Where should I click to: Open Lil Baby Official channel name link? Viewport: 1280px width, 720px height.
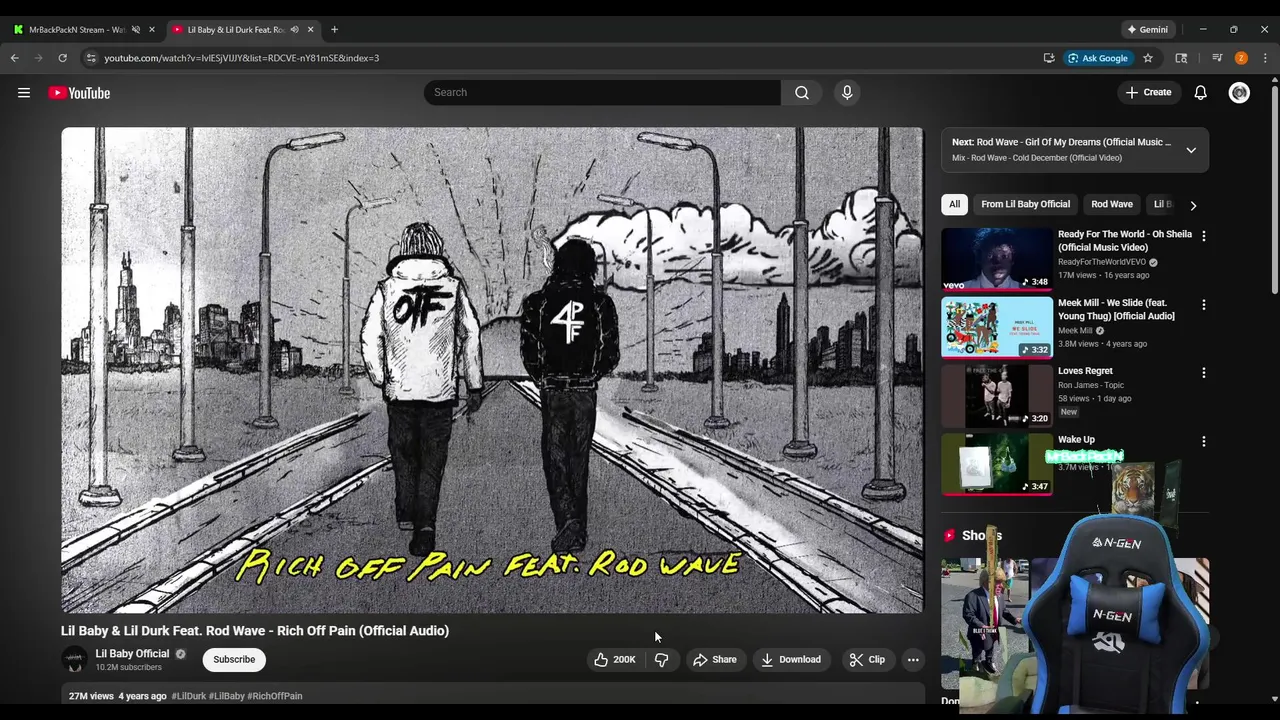click(x=132, y=654)
